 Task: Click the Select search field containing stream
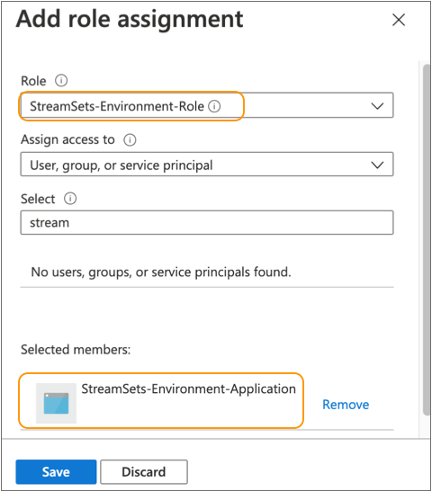(x=207, y=222)
